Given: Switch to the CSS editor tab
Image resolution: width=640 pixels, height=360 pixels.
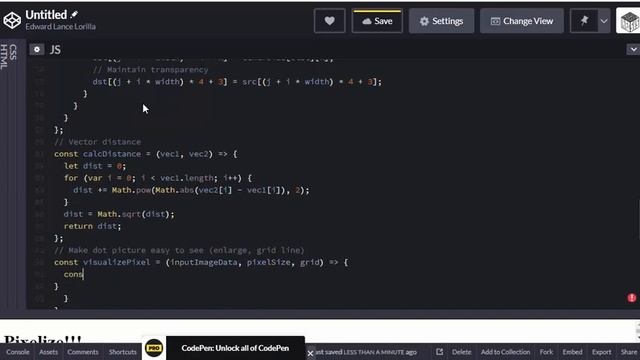Looking at the screenshot, I should tap(13, 52).
